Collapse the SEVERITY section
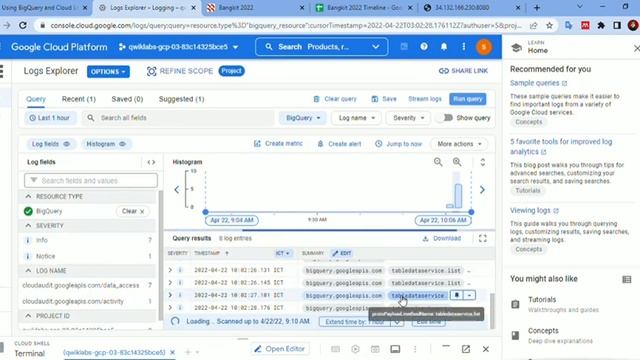640x360 pixels. coord(28,225)
